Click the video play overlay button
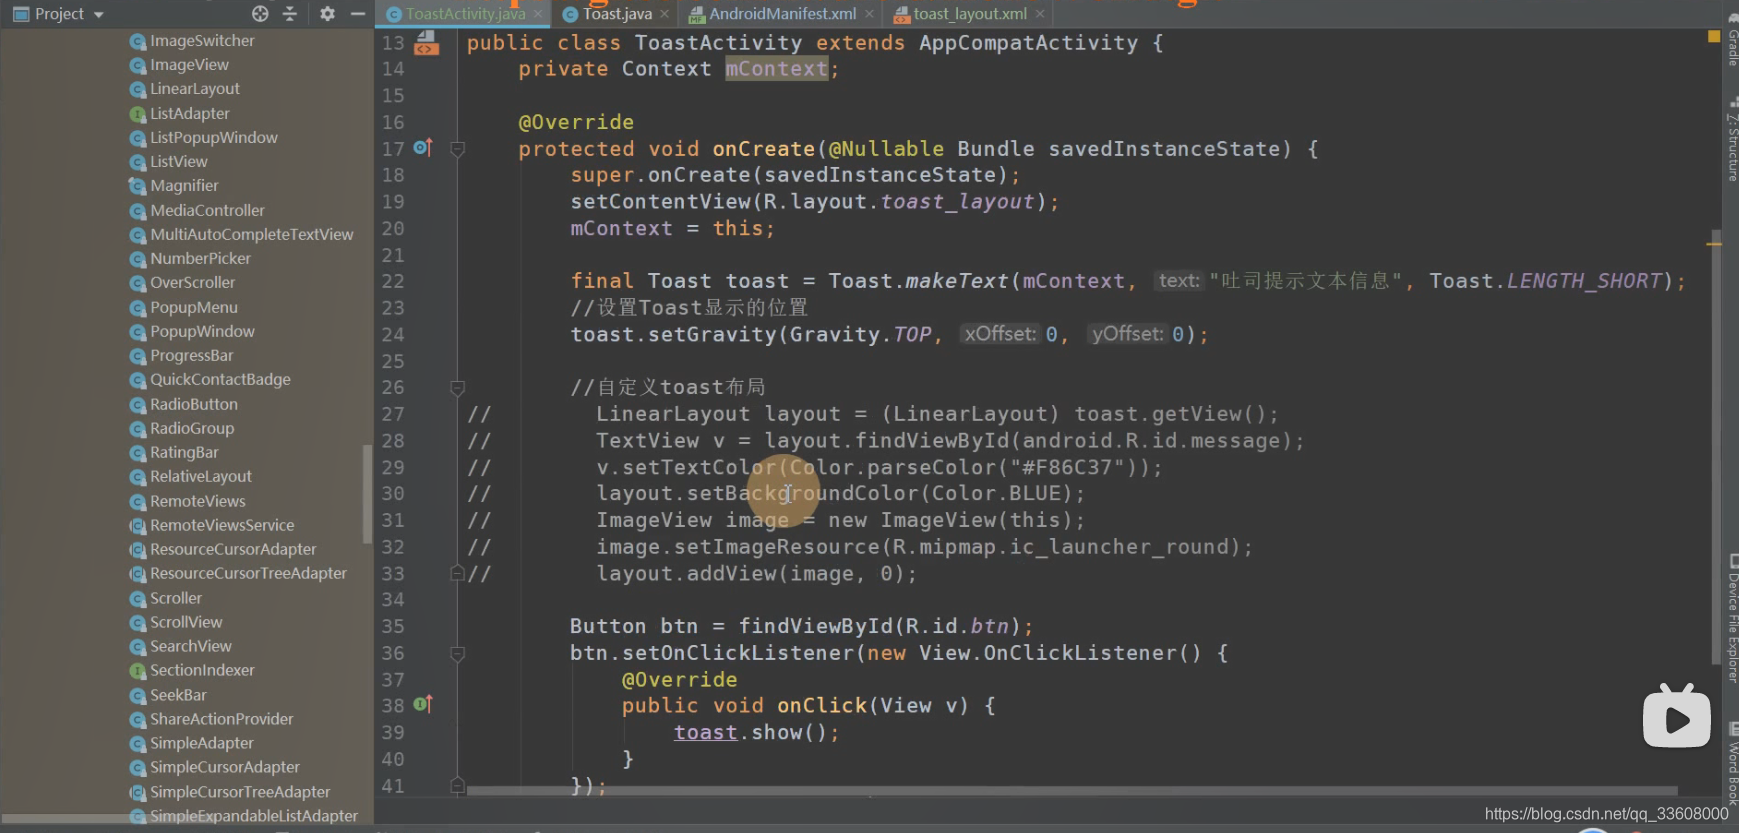Viewport: 1739px width, 833px height. [x=1677, y=716]
